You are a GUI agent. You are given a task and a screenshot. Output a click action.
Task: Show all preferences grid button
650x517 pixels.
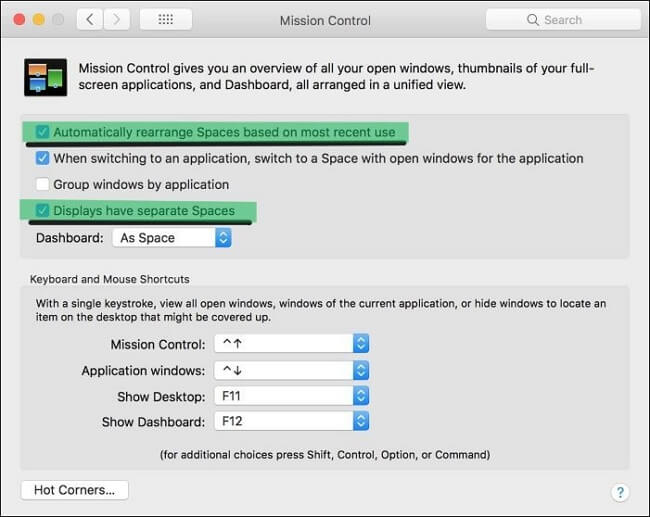[166, 19]
